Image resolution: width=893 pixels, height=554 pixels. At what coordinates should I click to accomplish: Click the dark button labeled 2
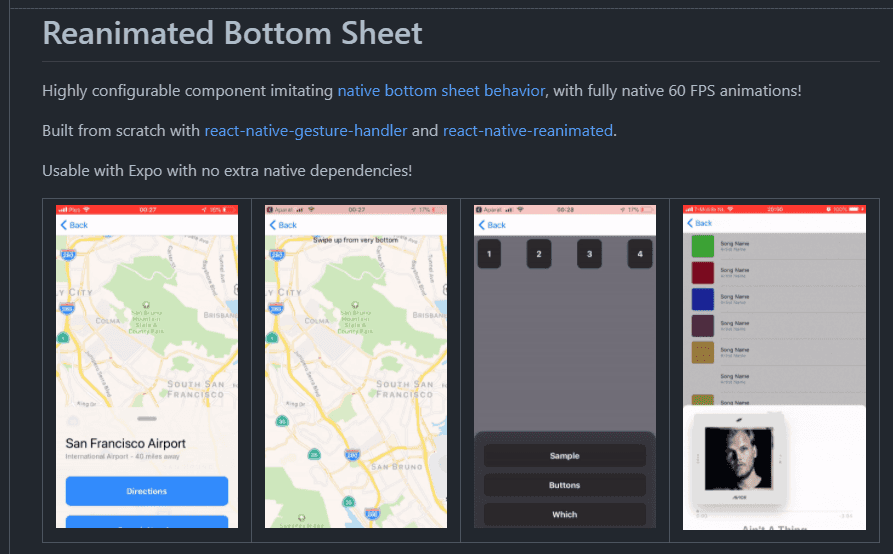point(539,254)
